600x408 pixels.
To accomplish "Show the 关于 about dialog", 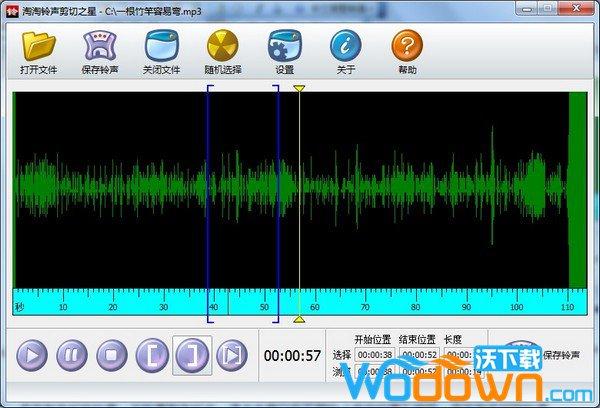I will click(x=346, y=52).
